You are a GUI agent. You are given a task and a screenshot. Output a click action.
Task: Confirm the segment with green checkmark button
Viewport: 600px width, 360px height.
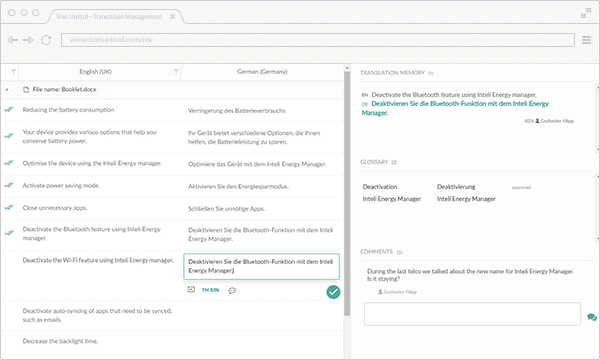[x=333, y=292]
